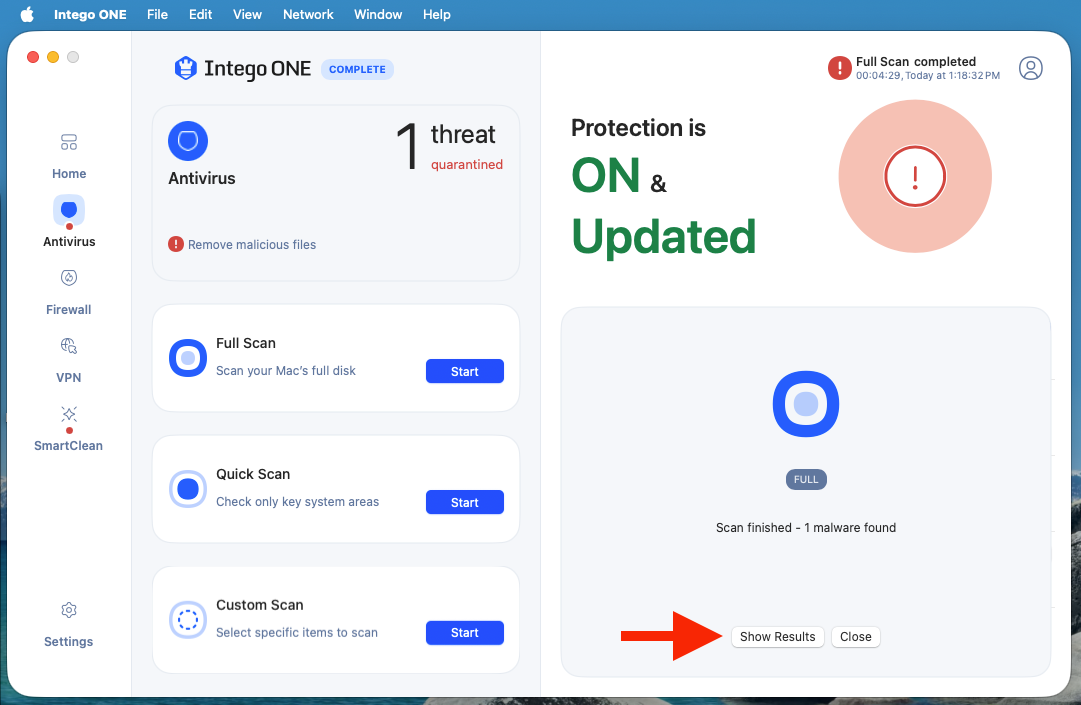Viewport: 1081px width, 705px height.
Task: Select the Antivirus sidebar icon
Action: click(69, 210)
